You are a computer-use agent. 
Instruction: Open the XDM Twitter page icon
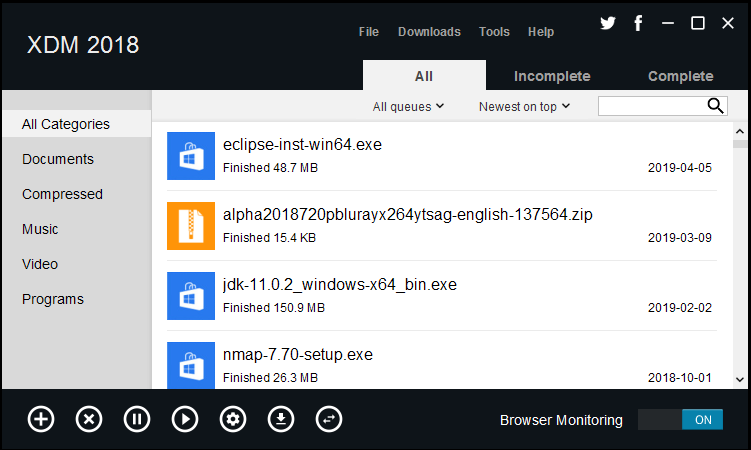[608, 23]
